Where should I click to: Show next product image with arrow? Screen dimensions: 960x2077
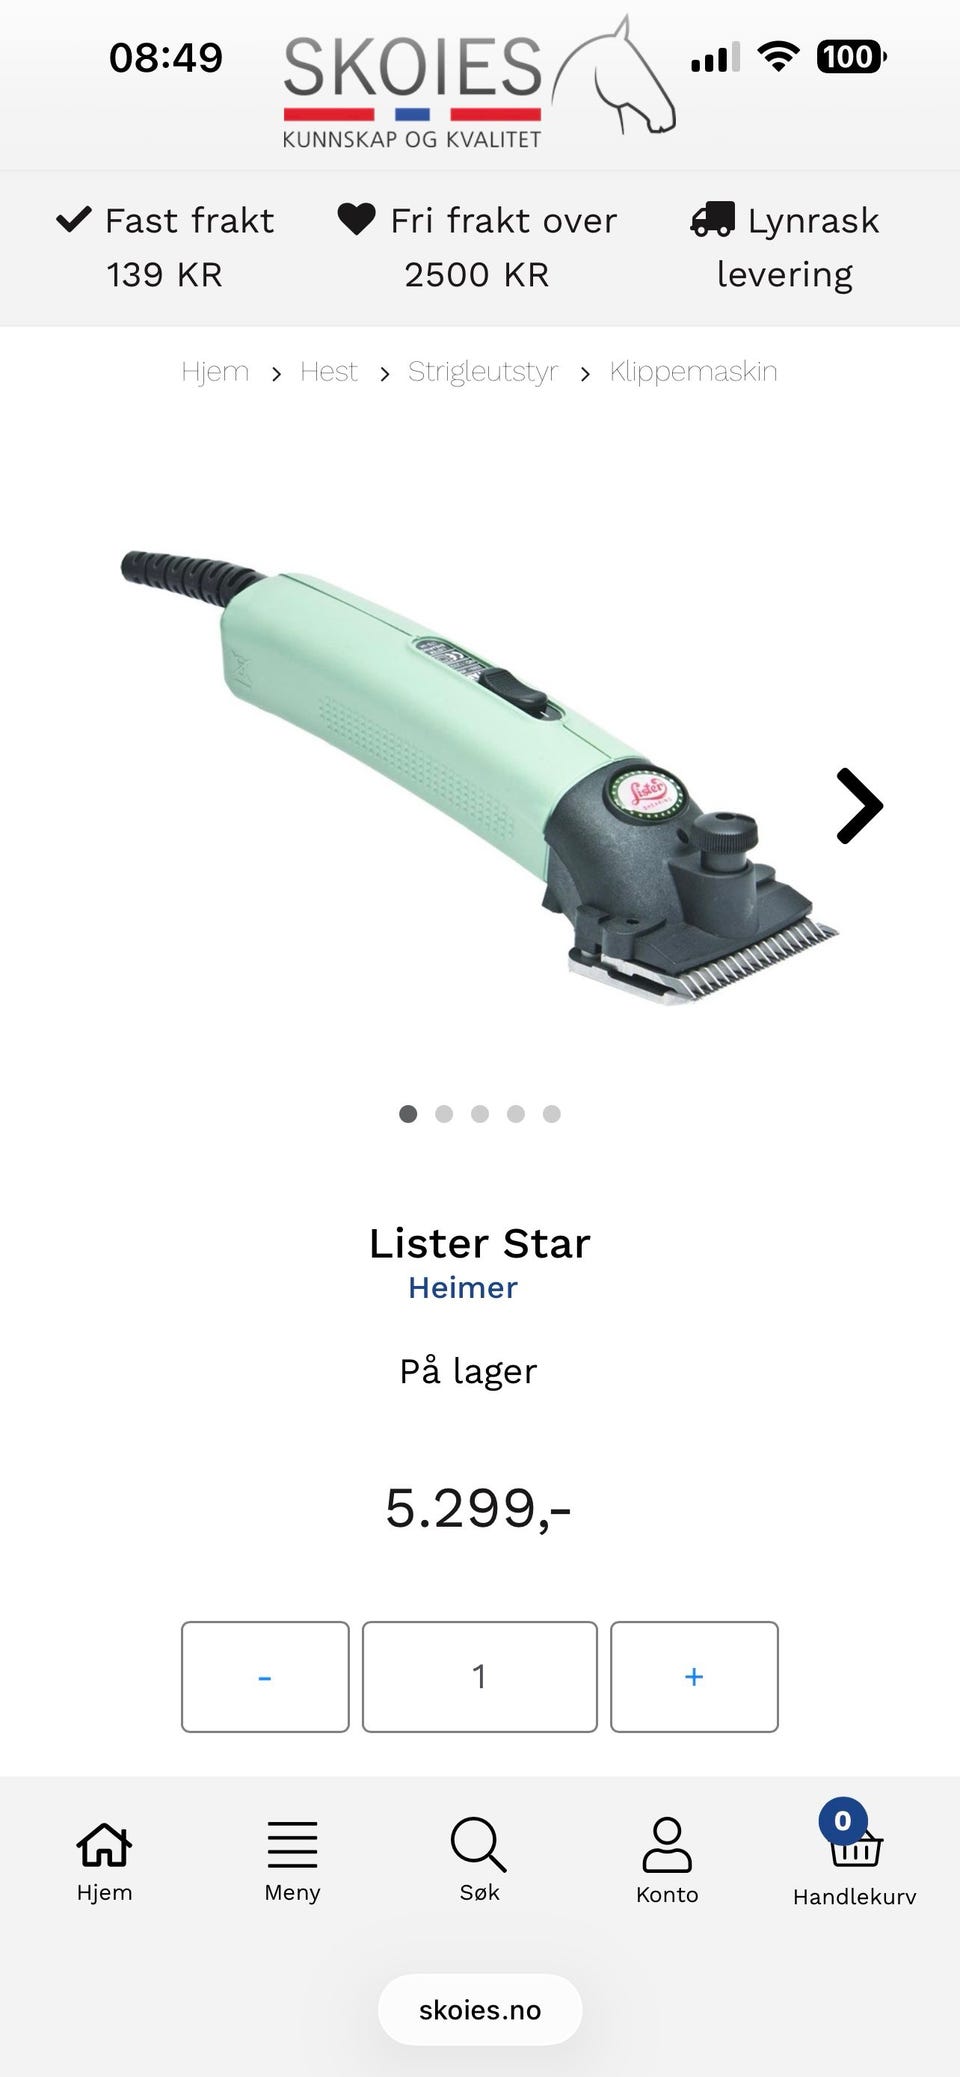point(859,806)
